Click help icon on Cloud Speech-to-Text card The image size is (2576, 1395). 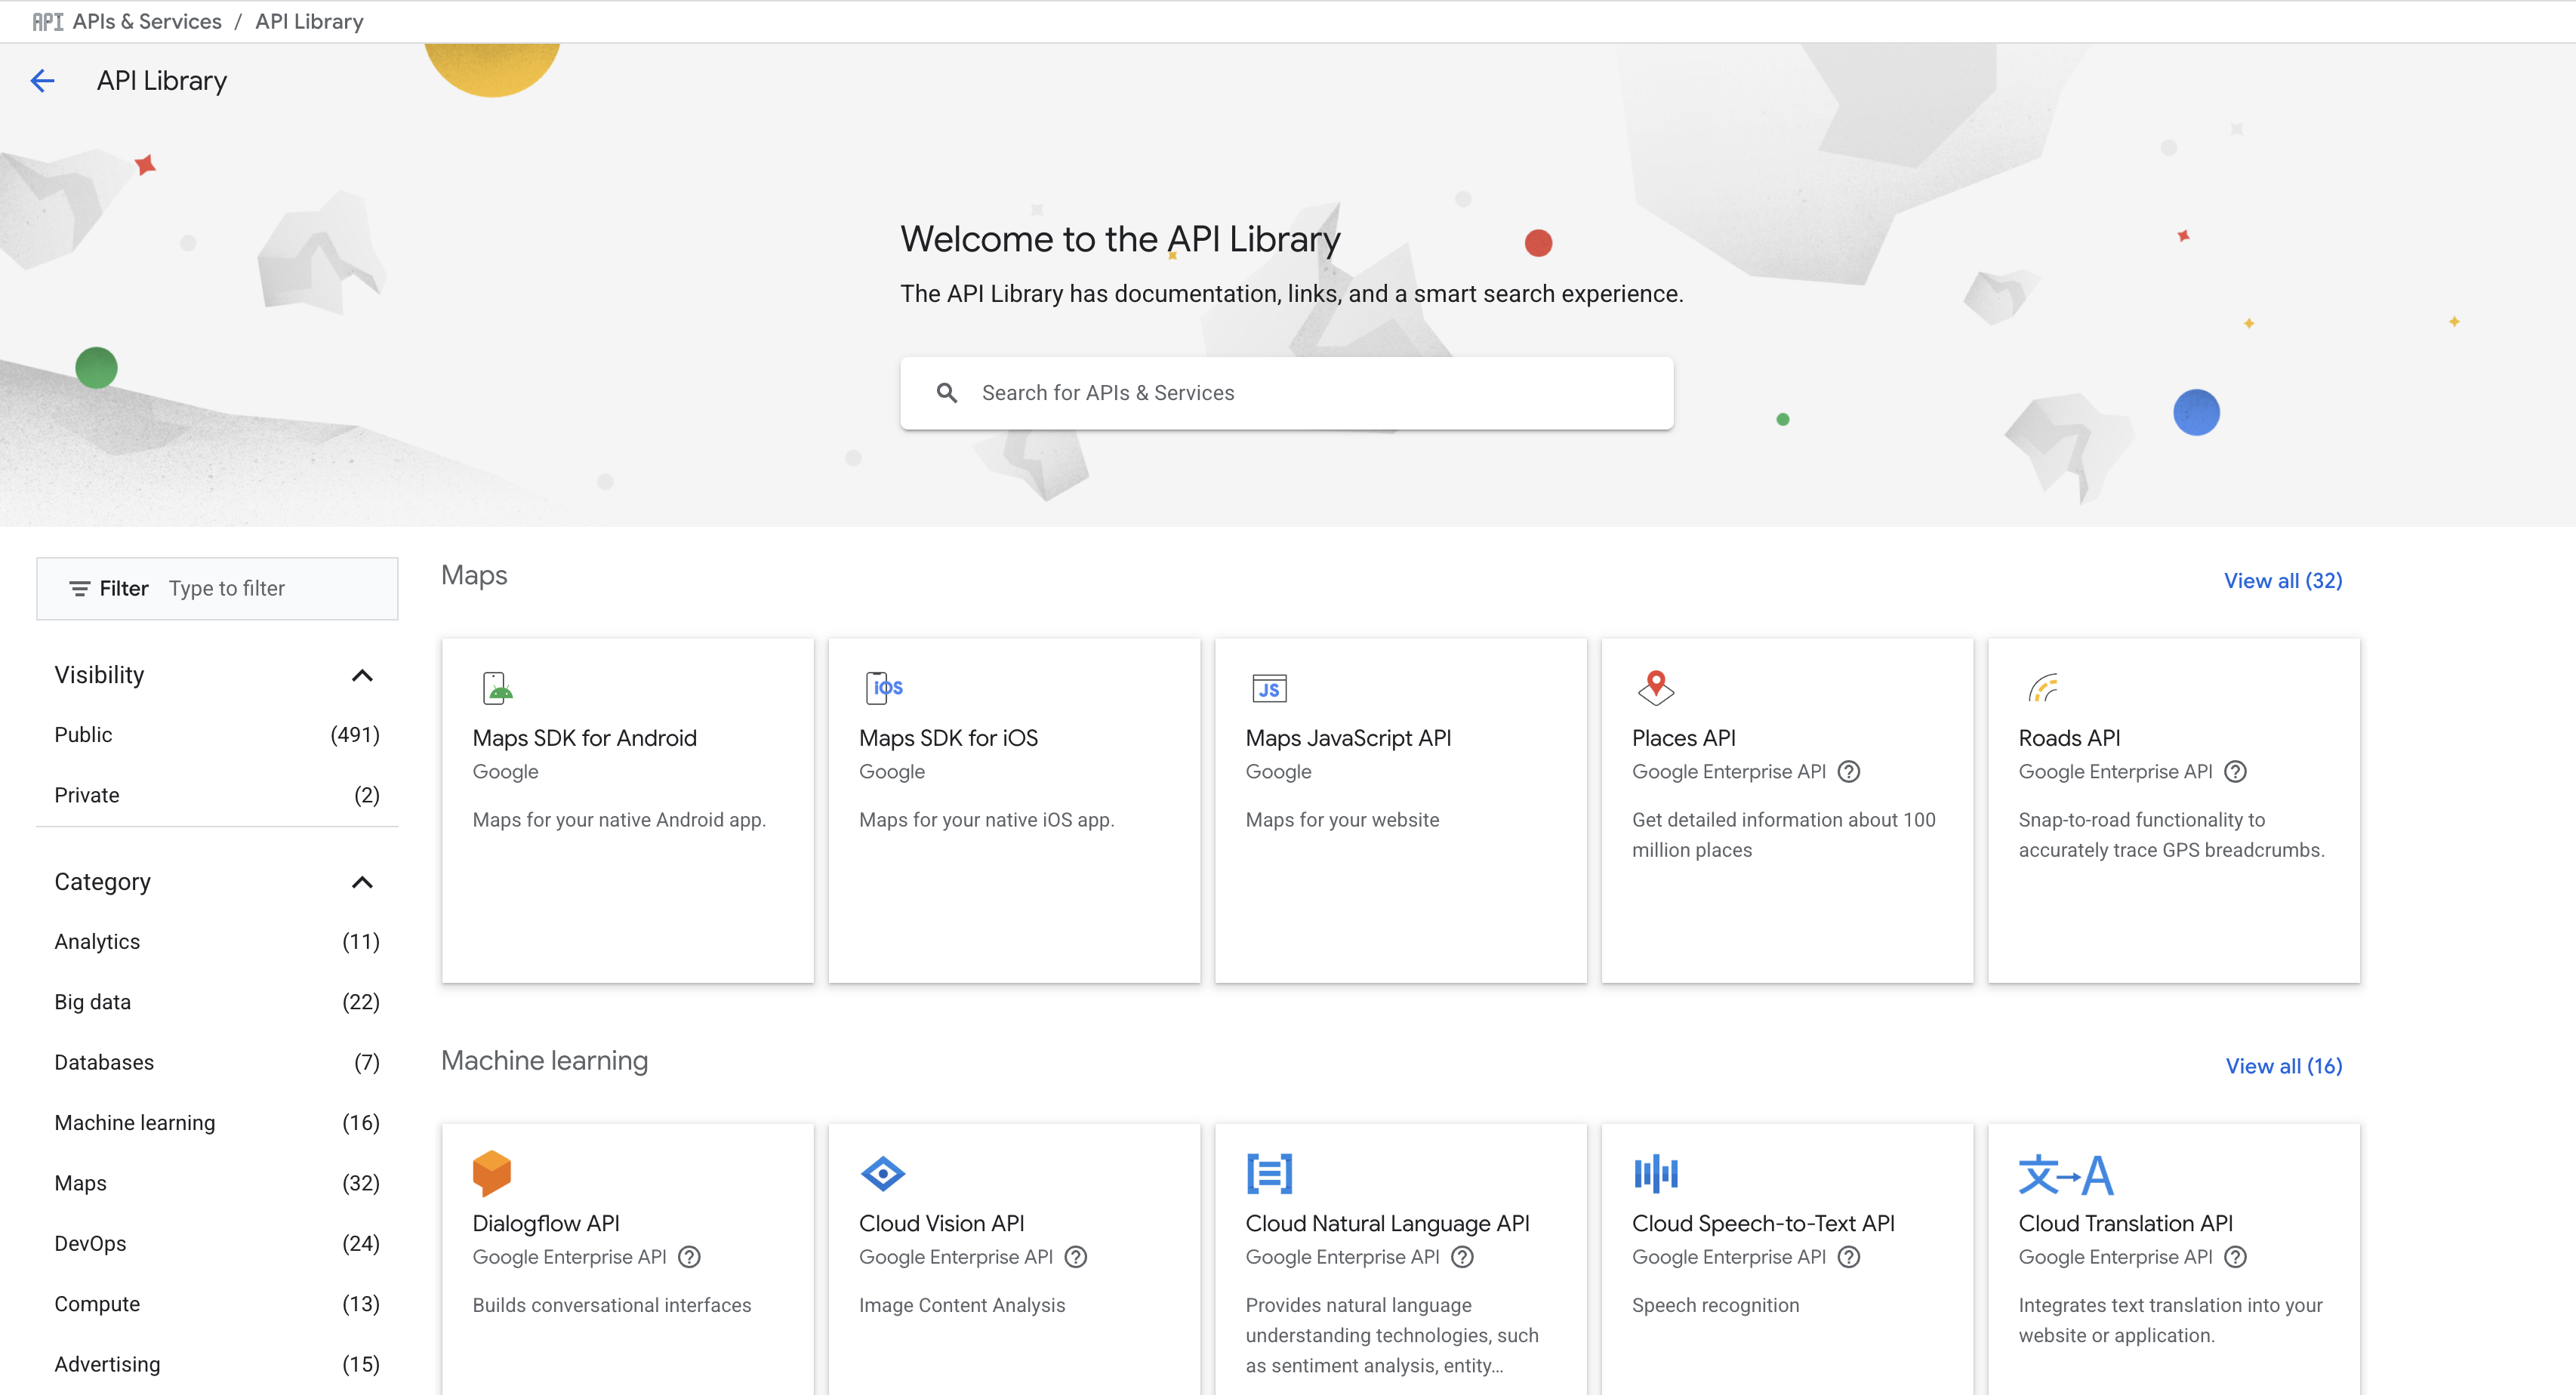pyautogui.click(x=1849, y=1257)
